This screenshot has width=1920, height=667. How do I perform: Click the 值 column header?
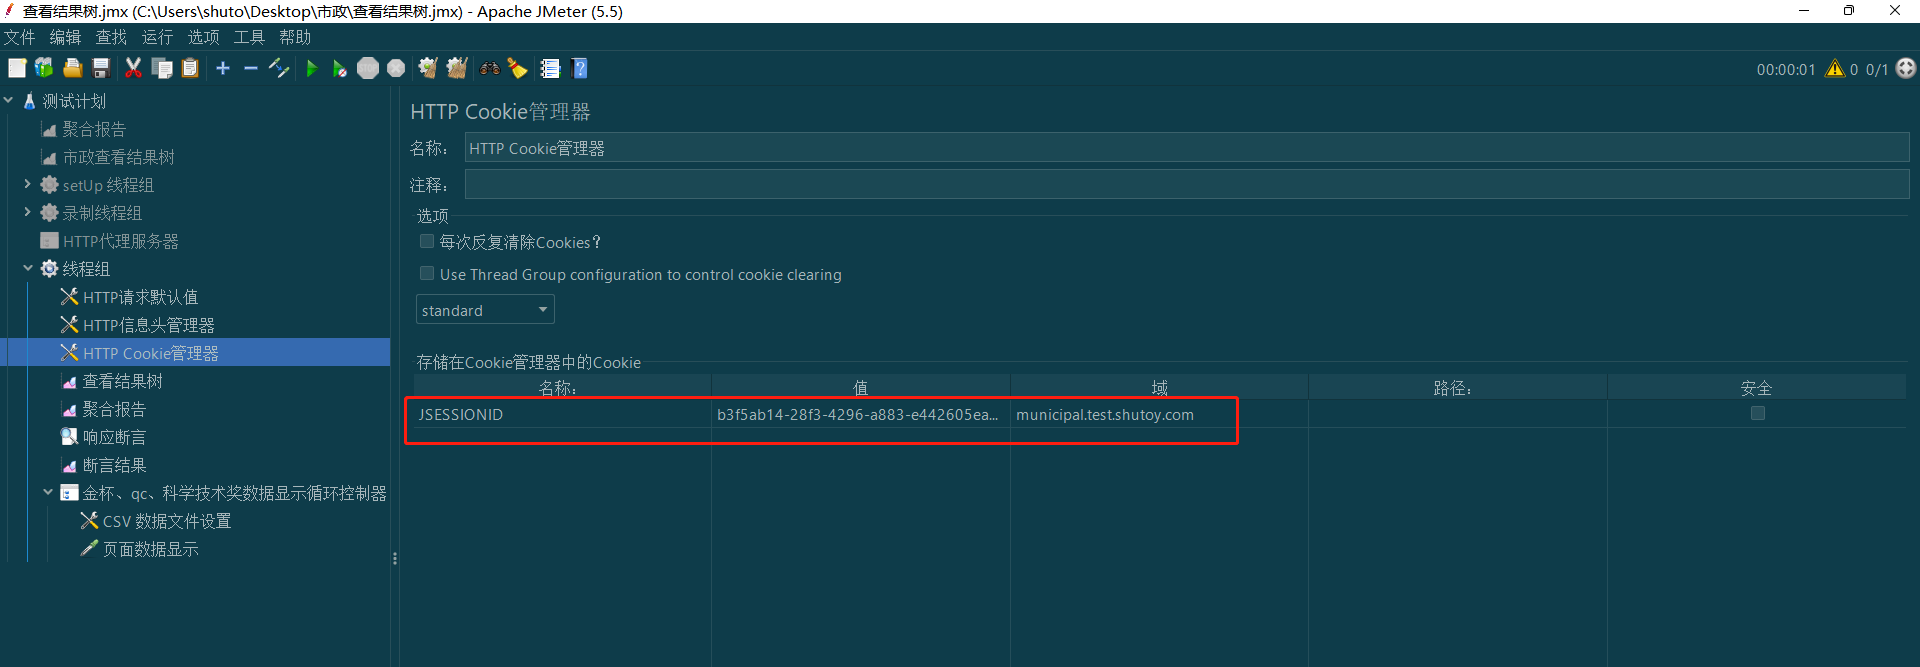[x=860, y=388]
